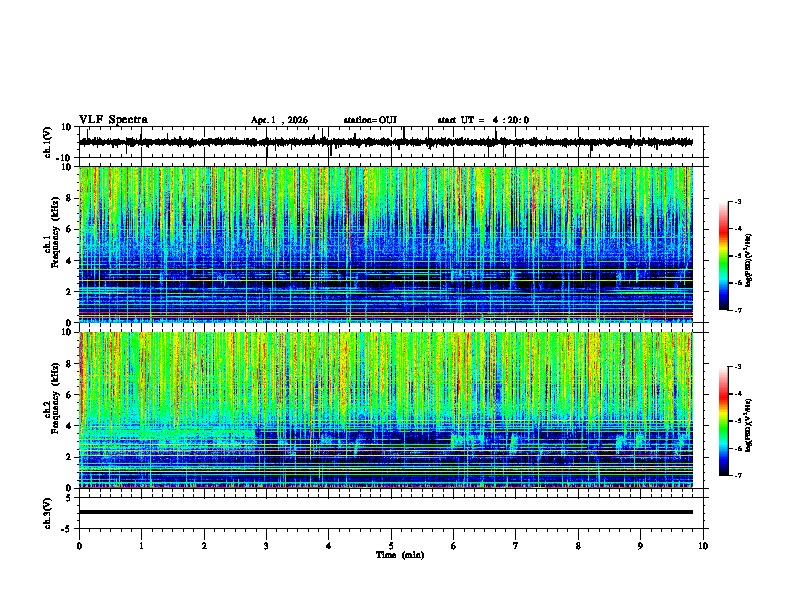Screen dimensions: 792x612
Task: Click time axis tick label "3"
Action: click(x=266, y=546)
